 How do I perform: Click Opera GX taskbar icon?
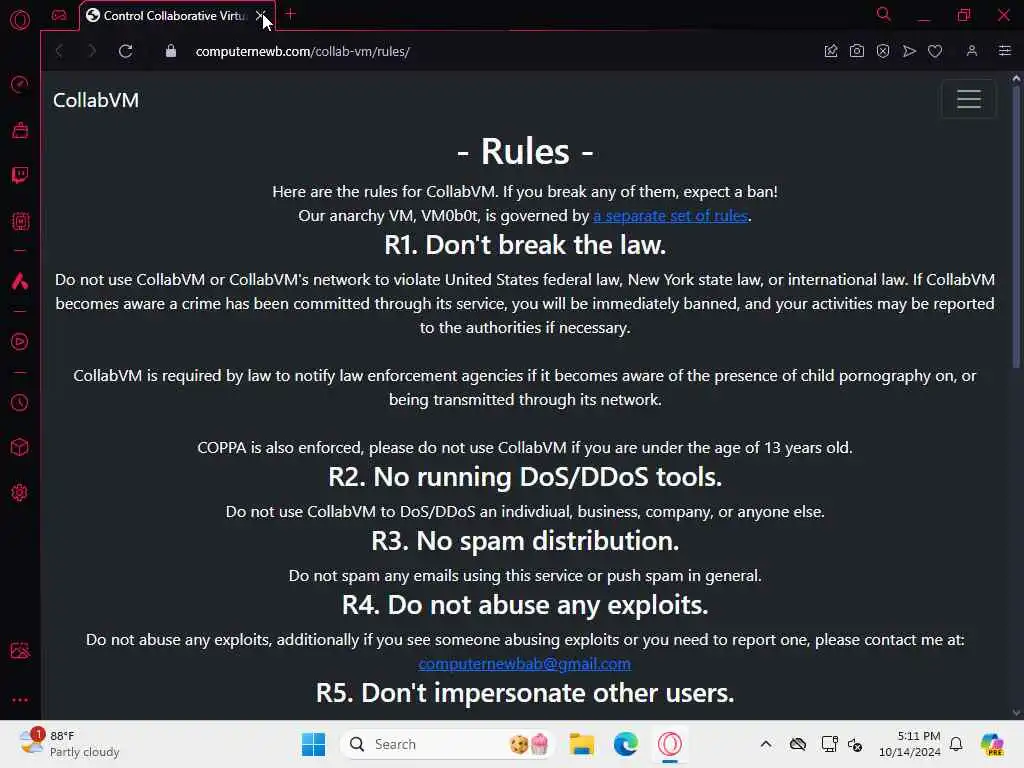tap(670, 744)
